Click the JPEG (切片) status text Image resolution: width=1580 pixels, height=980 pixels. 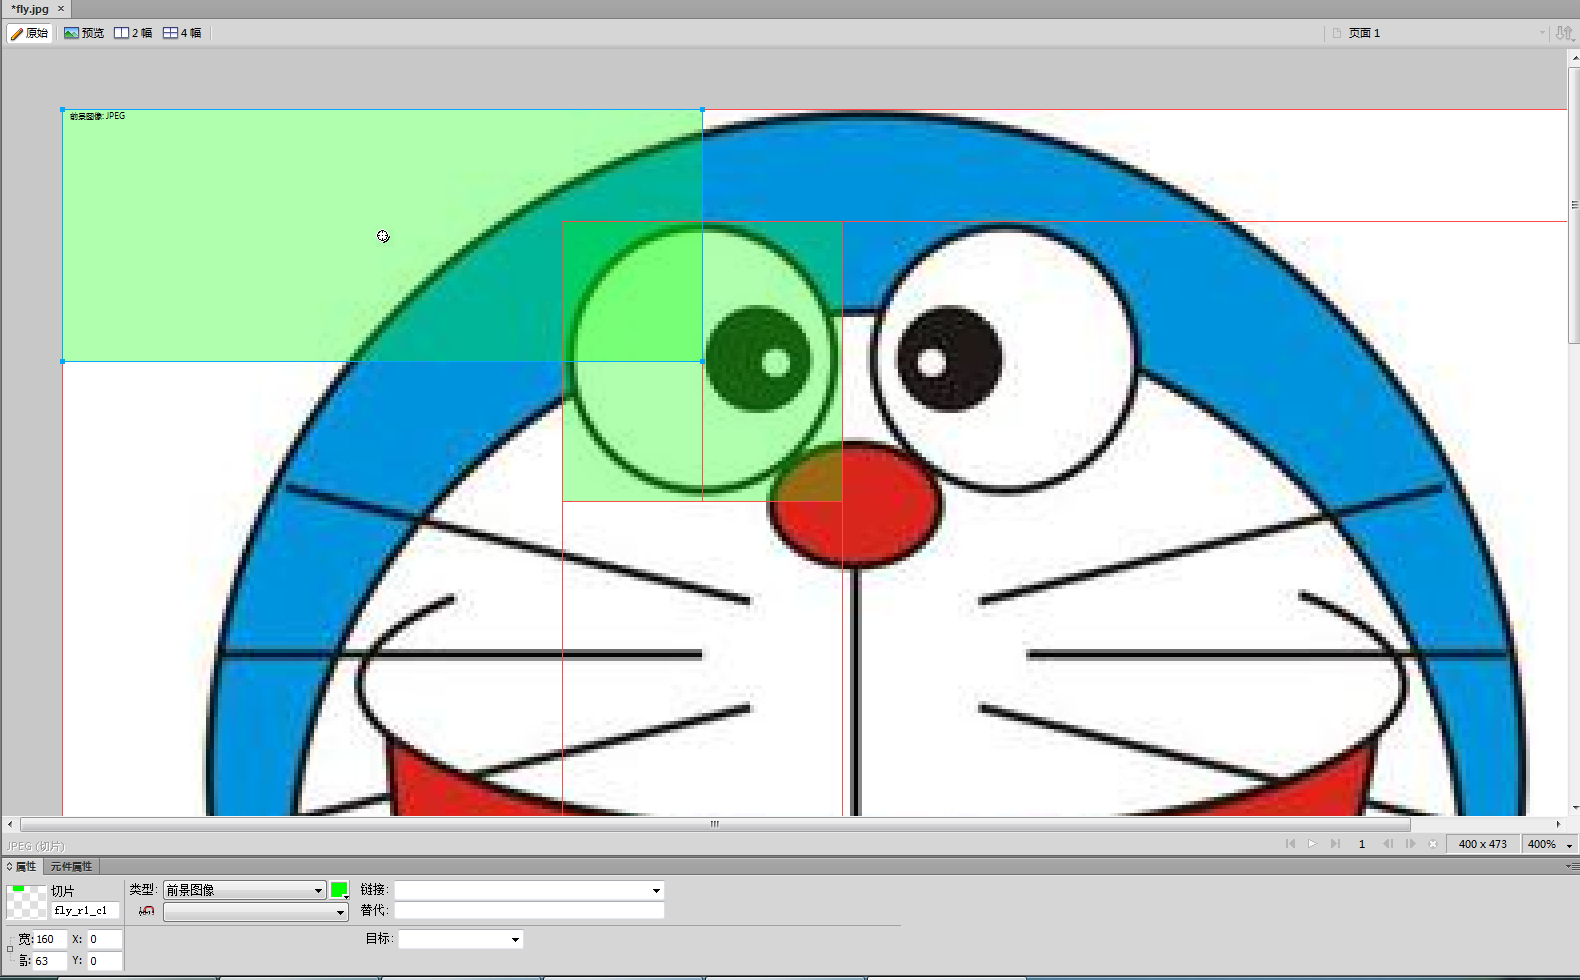(x=36, y=846)
